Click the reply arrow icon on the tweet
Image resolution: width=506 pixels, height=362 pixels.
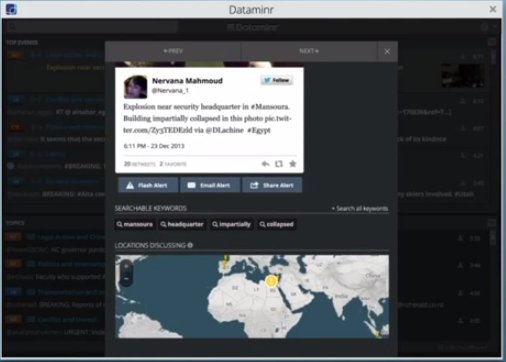(x=265, y=164)
